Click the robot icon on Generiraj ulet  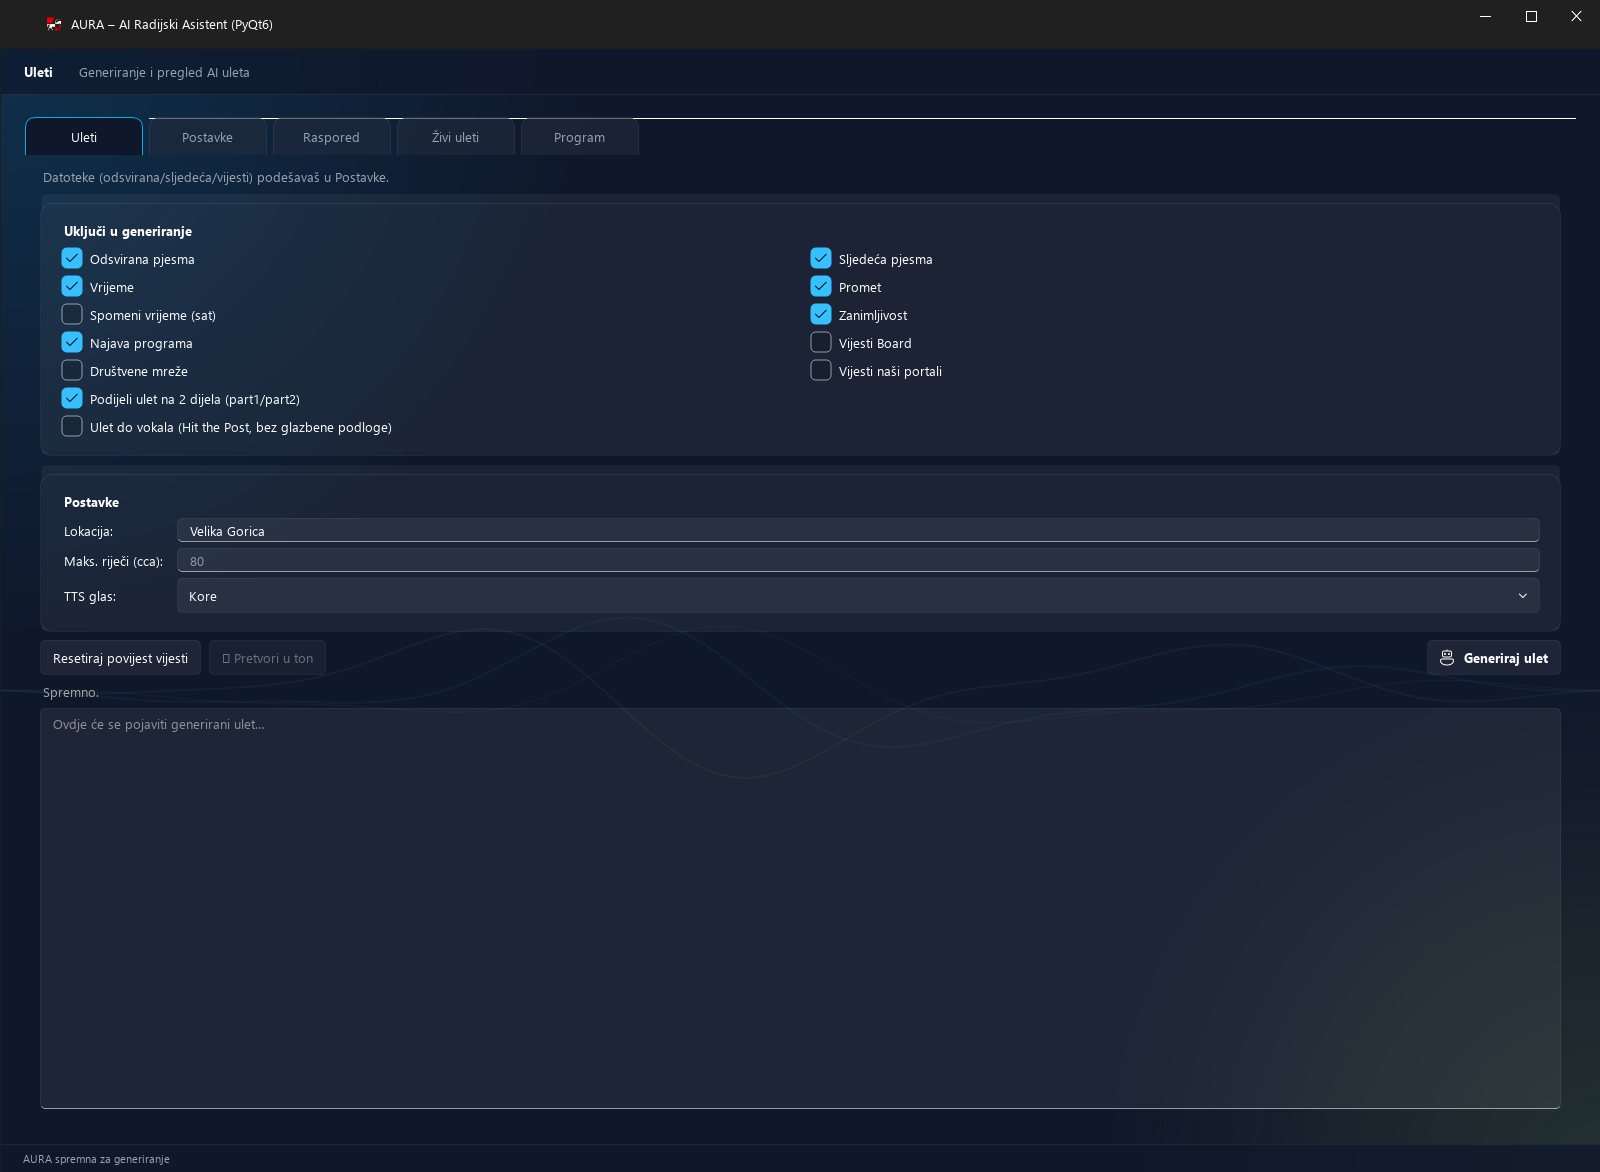(x=1447, y=658)
